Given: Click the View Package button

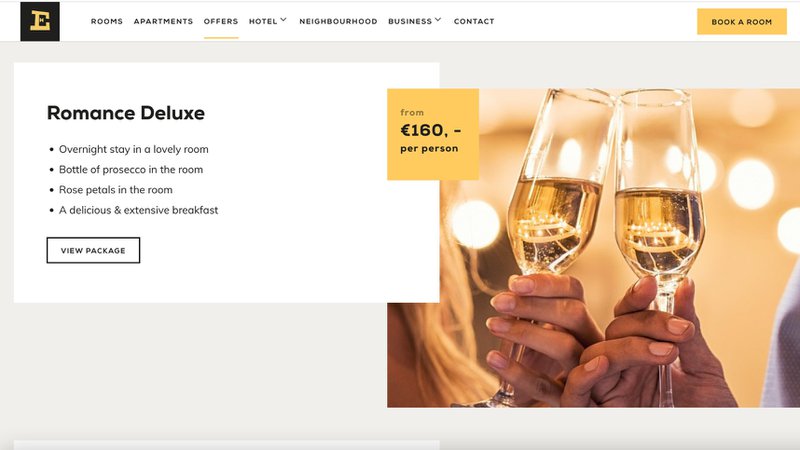Looking at the screenshot, I should click(x=93, y=251).
